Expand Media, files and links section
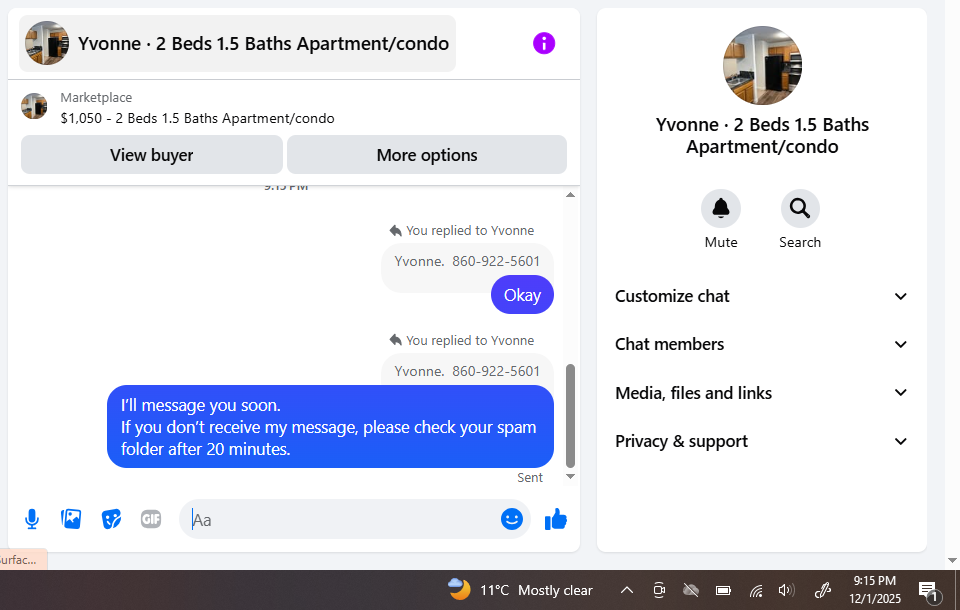Viewport: 960px width, 610px height. coord(761,393)
